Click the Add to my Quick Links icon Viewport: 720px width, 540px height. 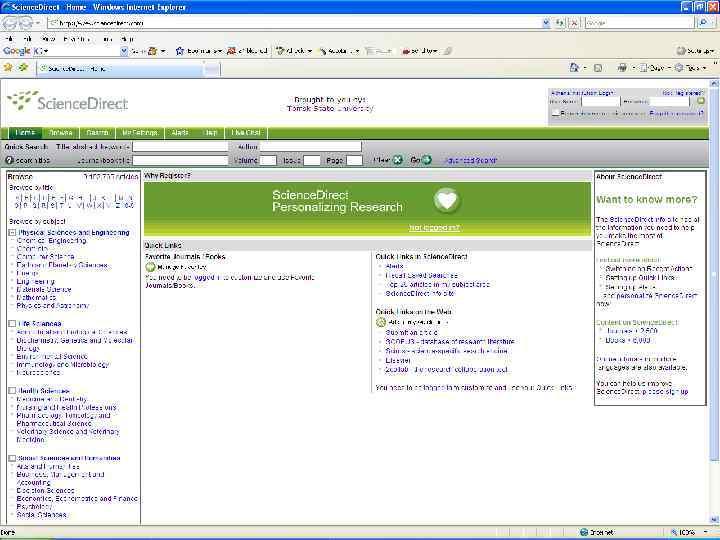point(381,322)
